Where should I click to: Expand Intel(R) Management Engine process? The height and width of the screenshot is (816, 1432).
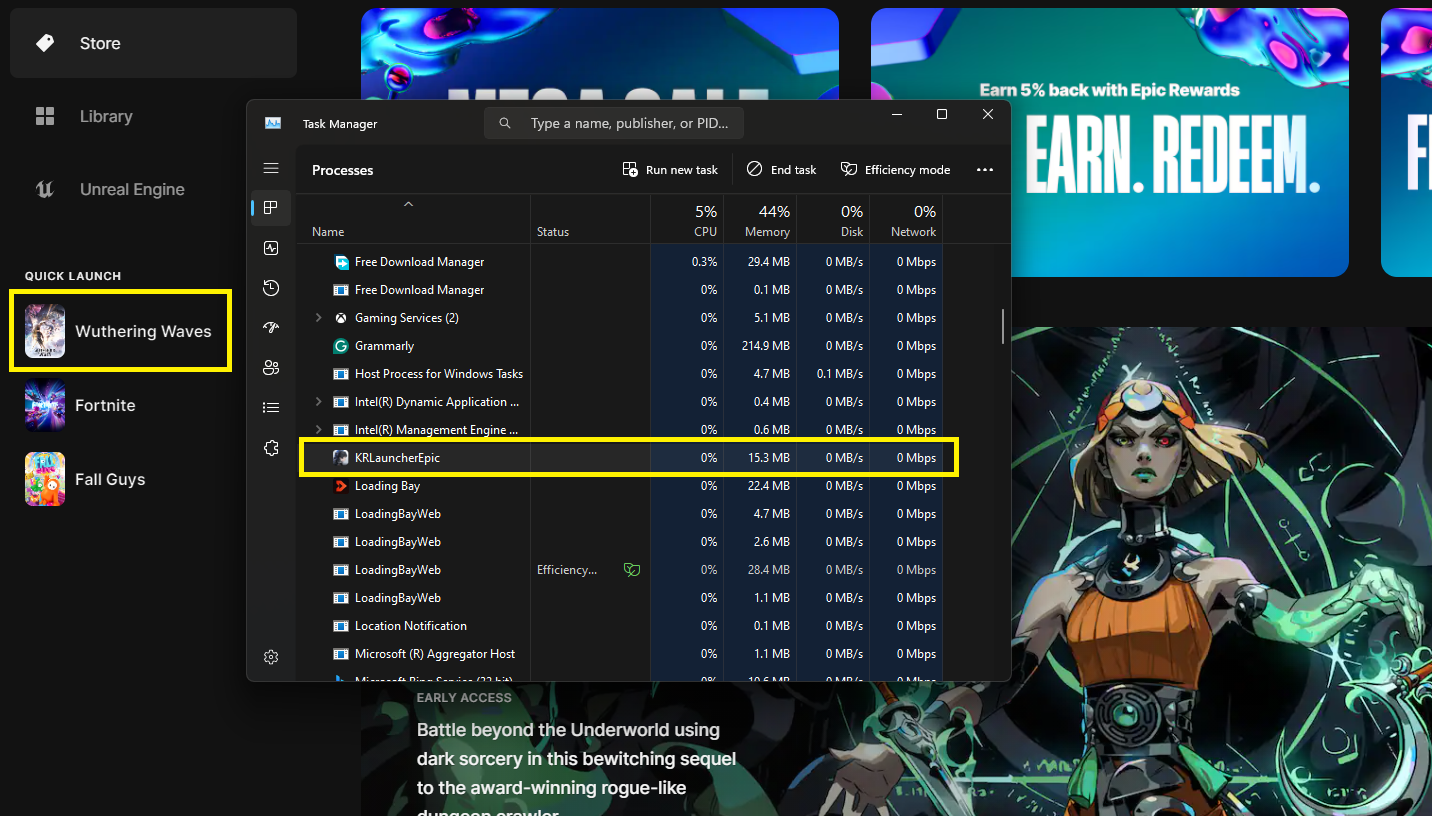pos(319,430)
